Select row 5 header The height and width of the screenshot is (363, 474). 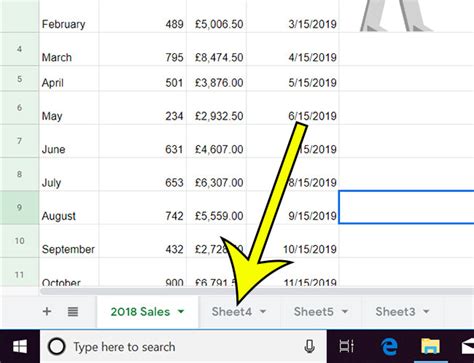pos(19,79)
